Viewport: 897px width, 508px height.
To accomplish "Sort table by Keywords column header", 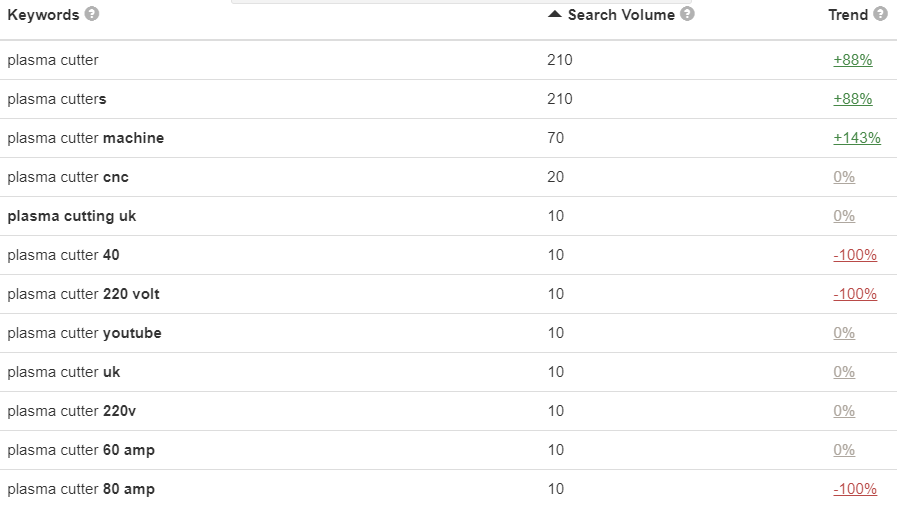I will click(x=43, y=15).
